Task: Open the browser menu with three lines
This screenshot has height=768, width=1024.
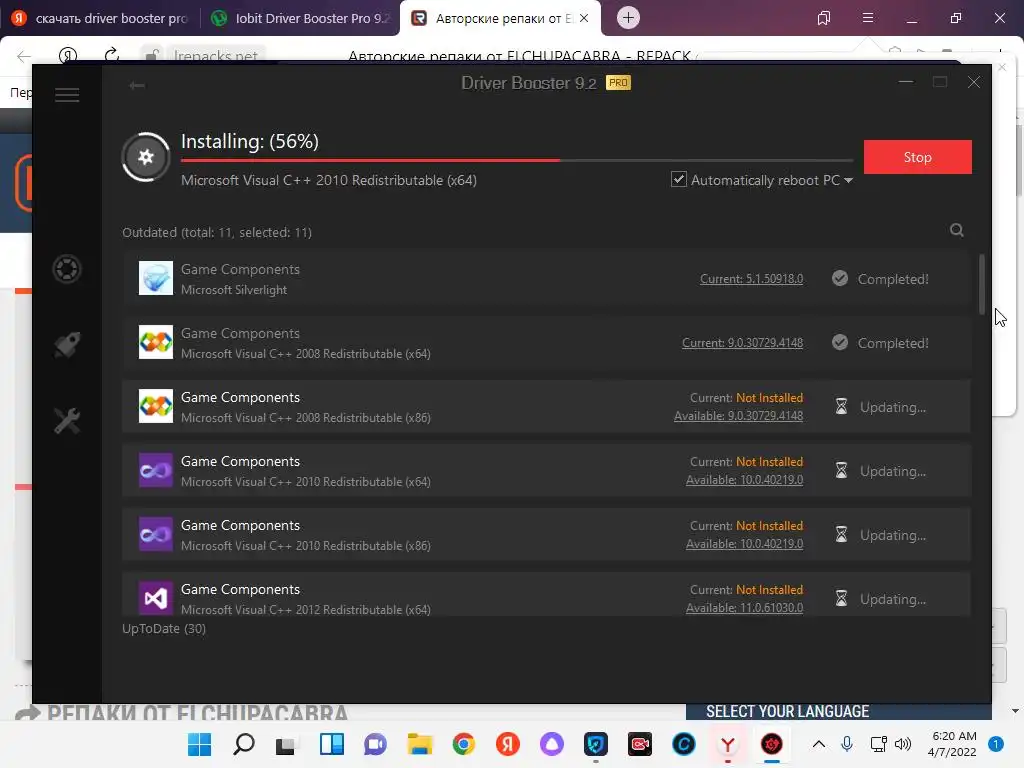Action: pos(868,18)
